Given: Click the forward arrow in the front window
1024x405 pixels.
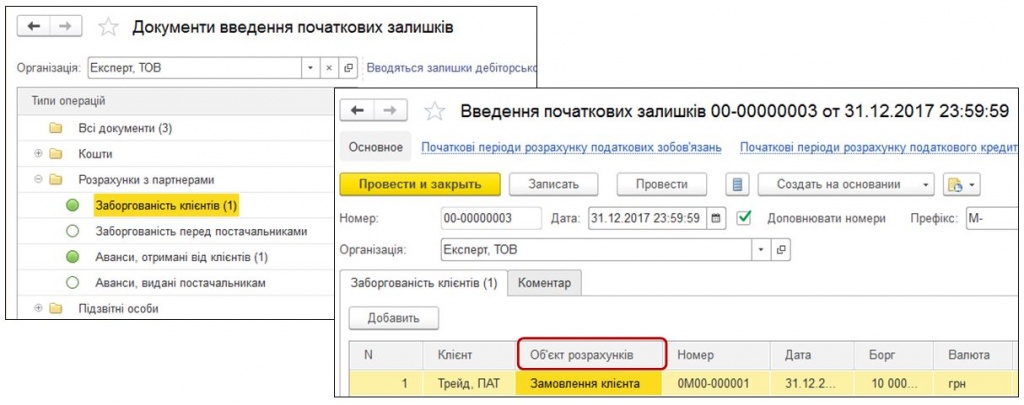Looking at the screenshot, I should coord(391,109).
